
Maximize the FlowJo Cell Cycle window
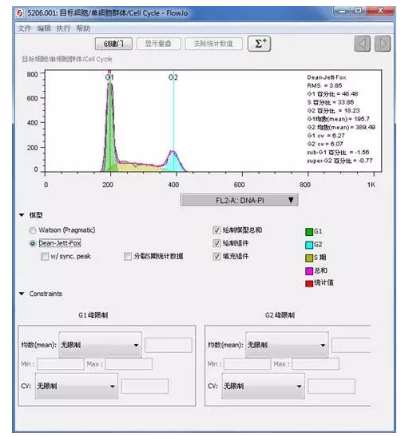point(358,11)
